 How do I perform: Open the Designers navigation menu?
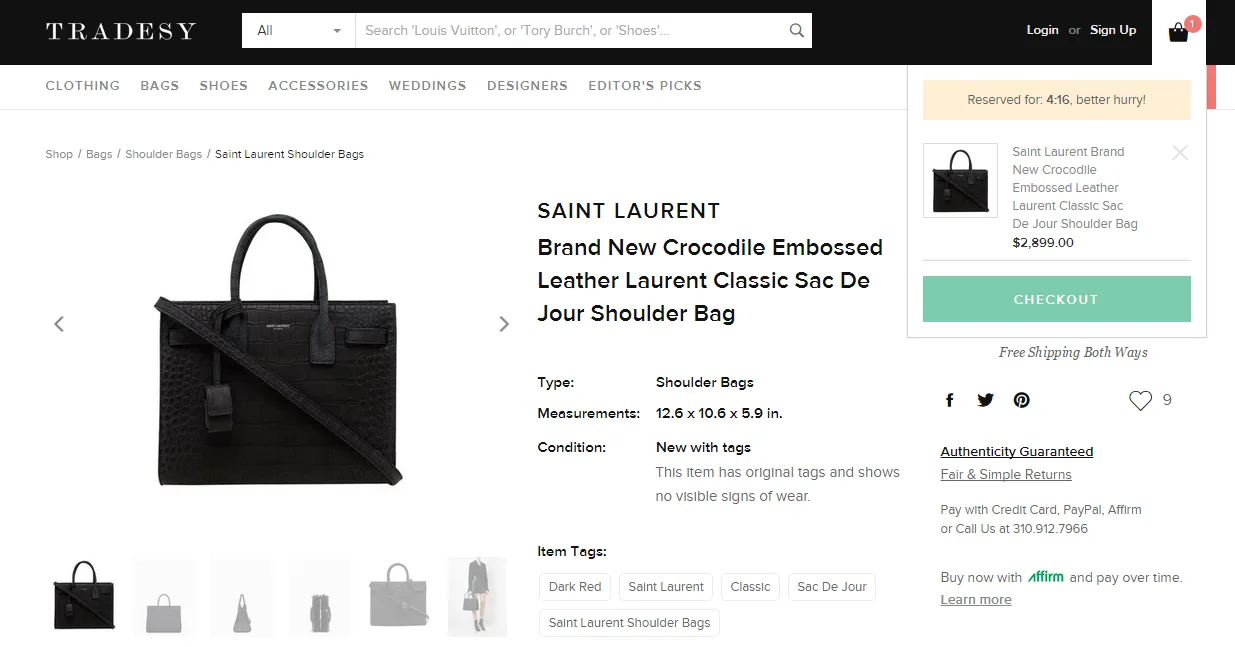[x=527, y=86]
